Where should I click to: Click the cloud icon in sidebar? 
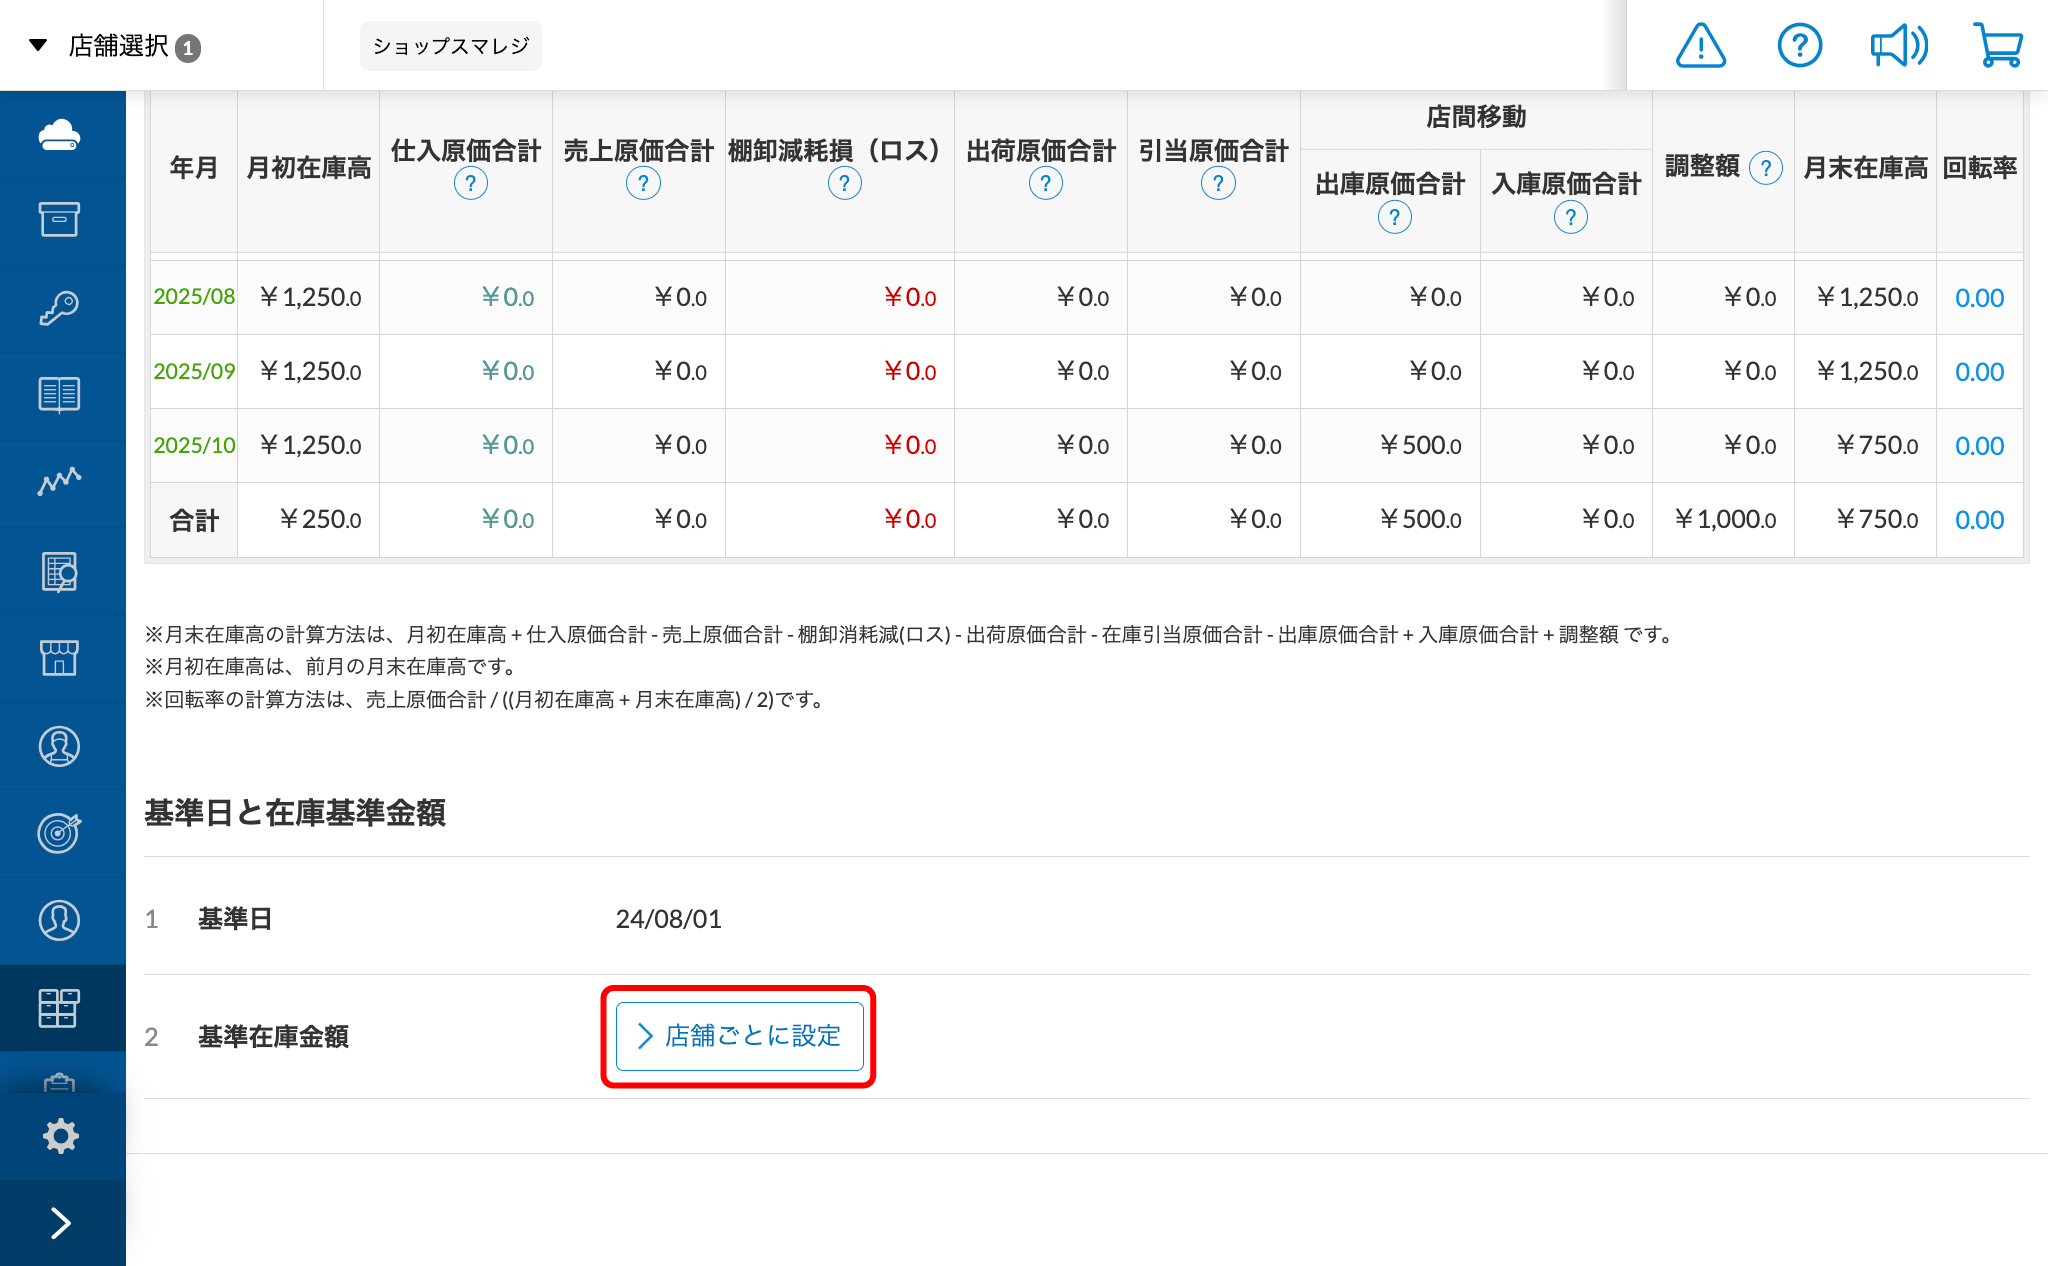60,134
